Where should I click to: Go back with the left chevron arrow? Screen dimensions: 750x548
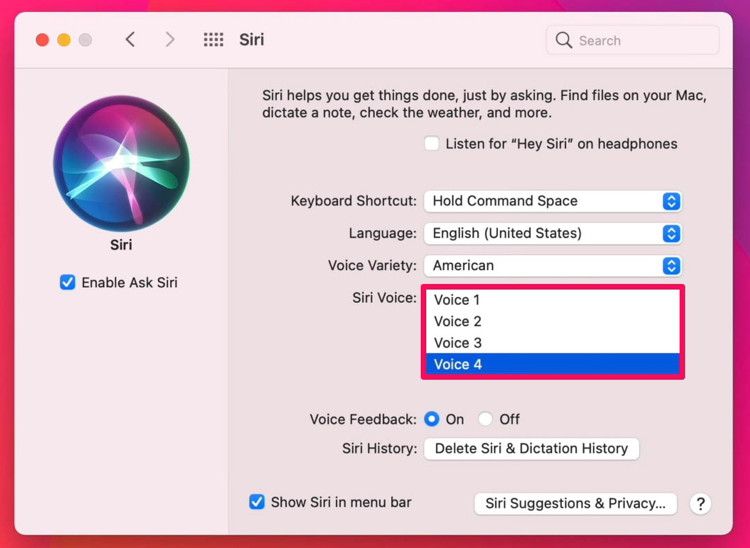click(130, 40)
